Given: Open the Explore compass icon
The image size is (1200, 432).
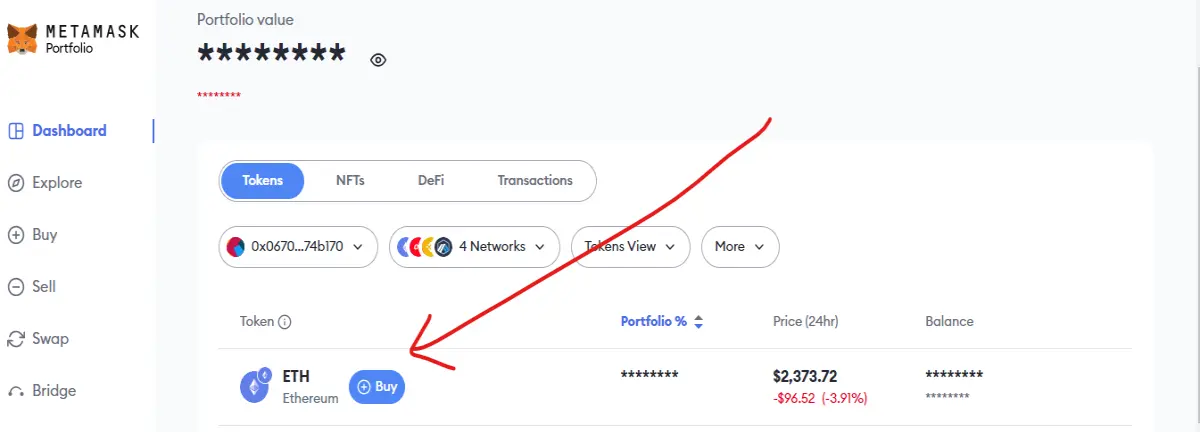Looking at the screenshot, I should click(16, 183).
